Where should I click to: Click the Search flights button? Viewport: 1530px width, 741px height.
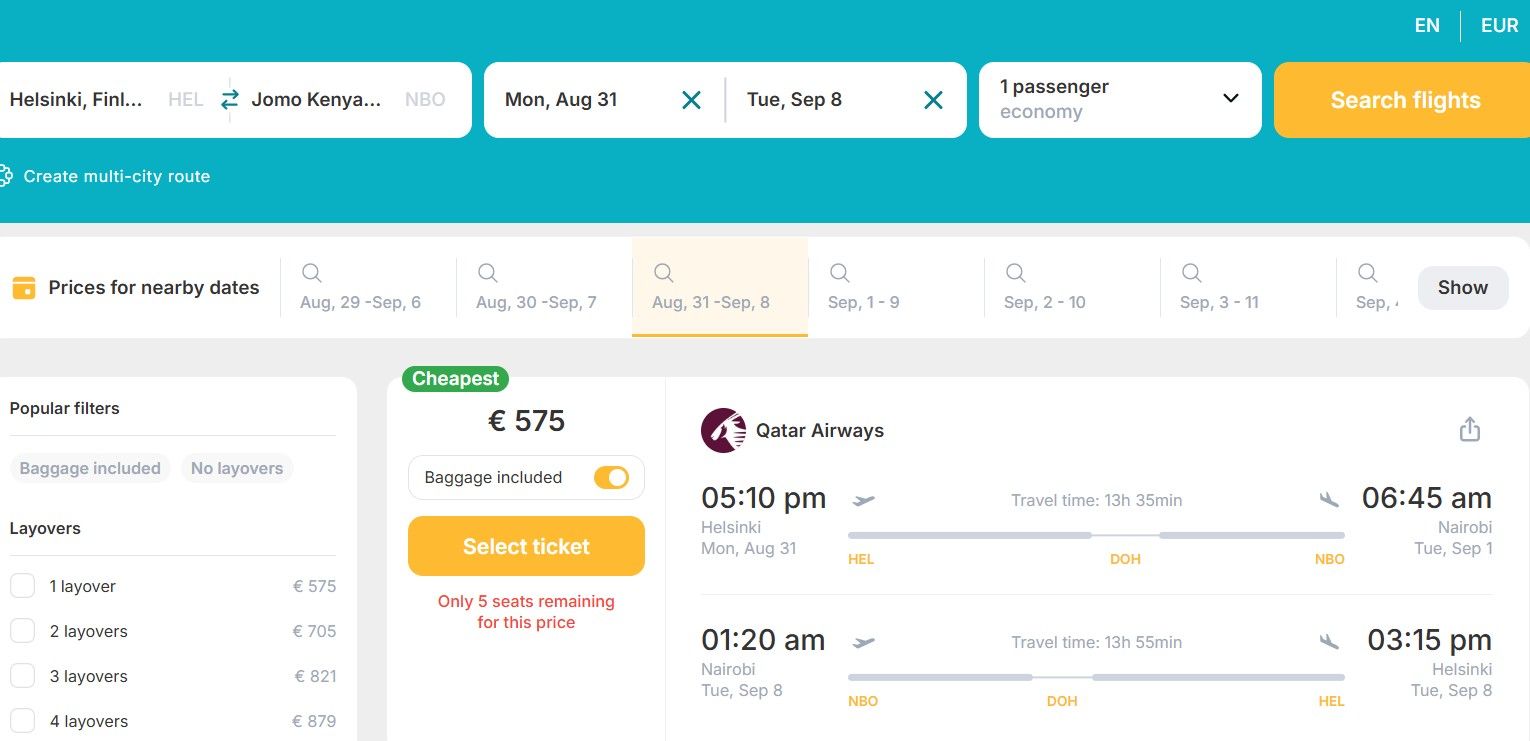[1404, 100]
